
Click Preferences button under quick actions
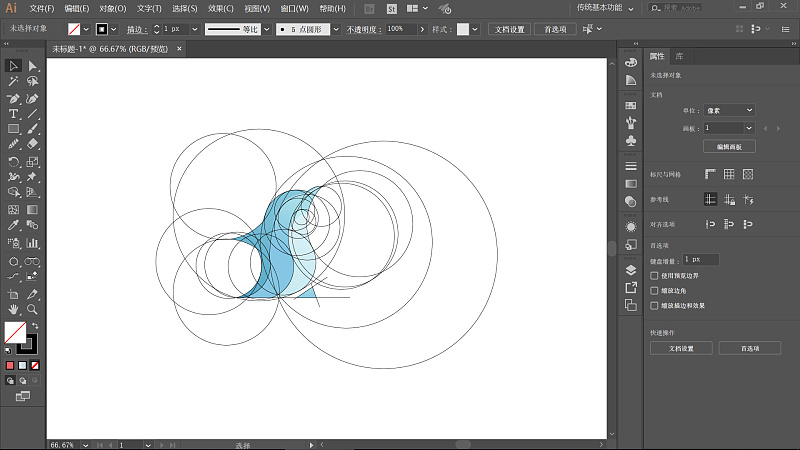point(750,348)
